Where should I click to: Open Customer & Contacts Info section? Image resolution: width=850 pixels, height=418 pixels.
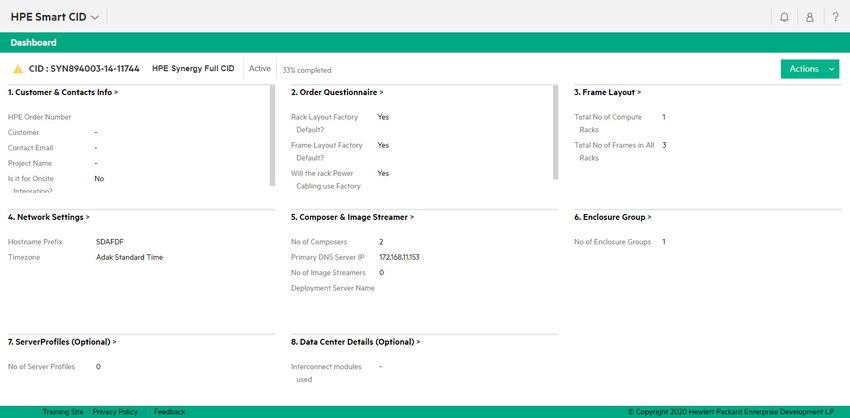coord(63,92)
